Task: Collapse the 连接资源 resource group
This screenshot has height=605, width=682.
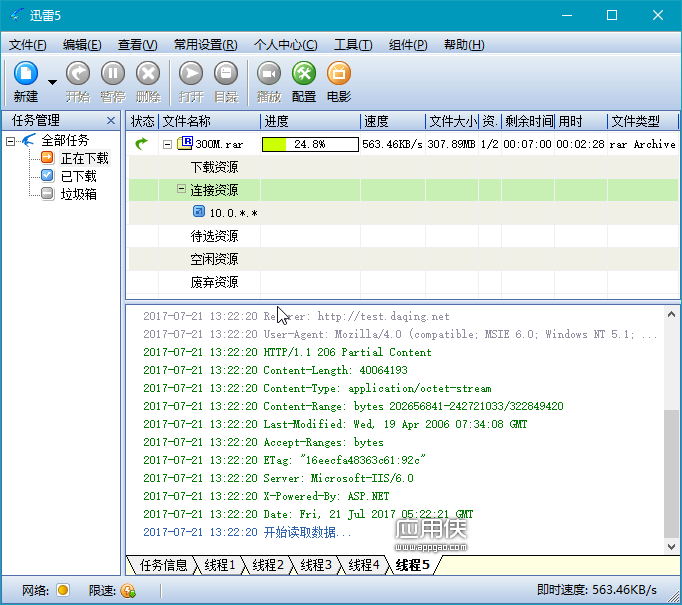Action: coord(181,189)
